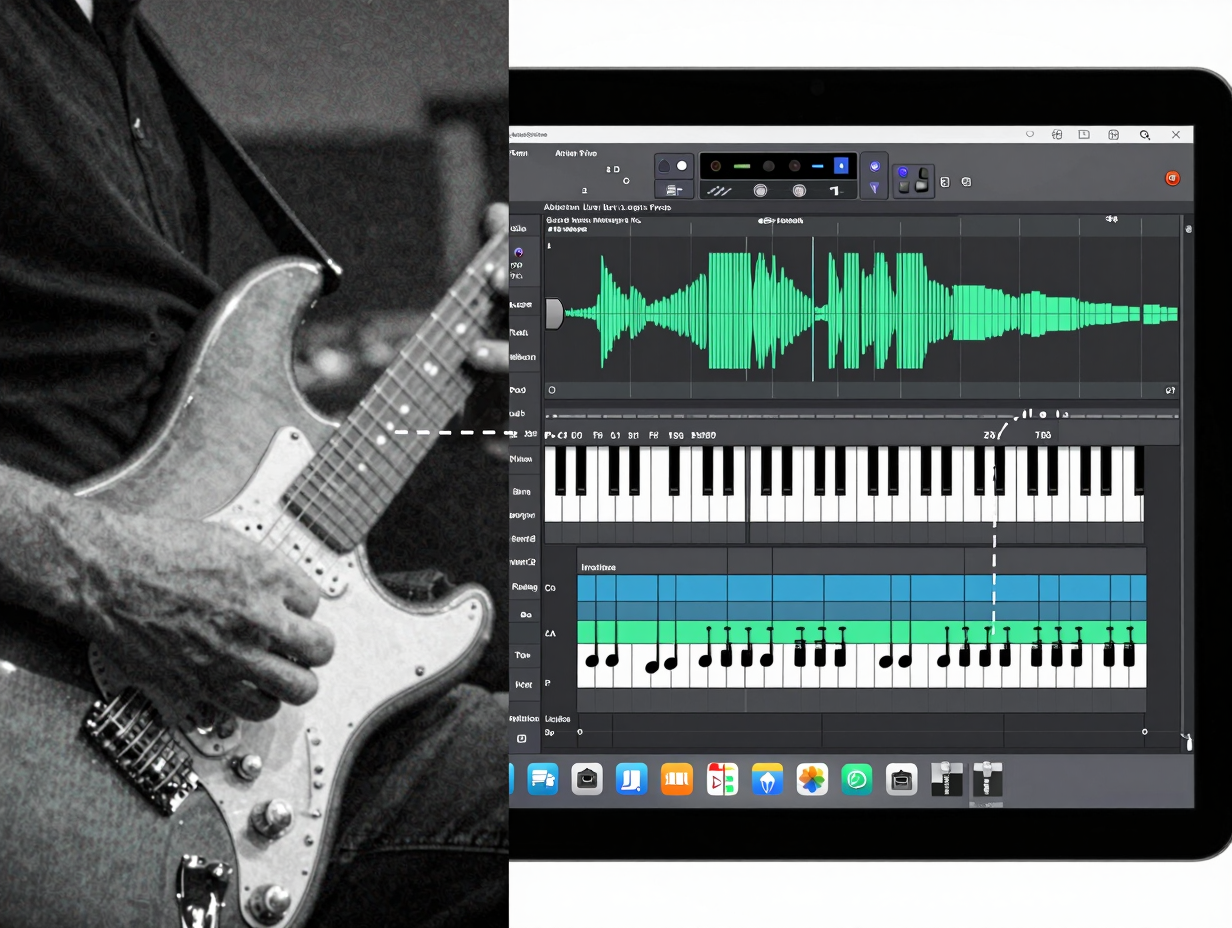Click the gray handle at waveform start

coord(553,313)
